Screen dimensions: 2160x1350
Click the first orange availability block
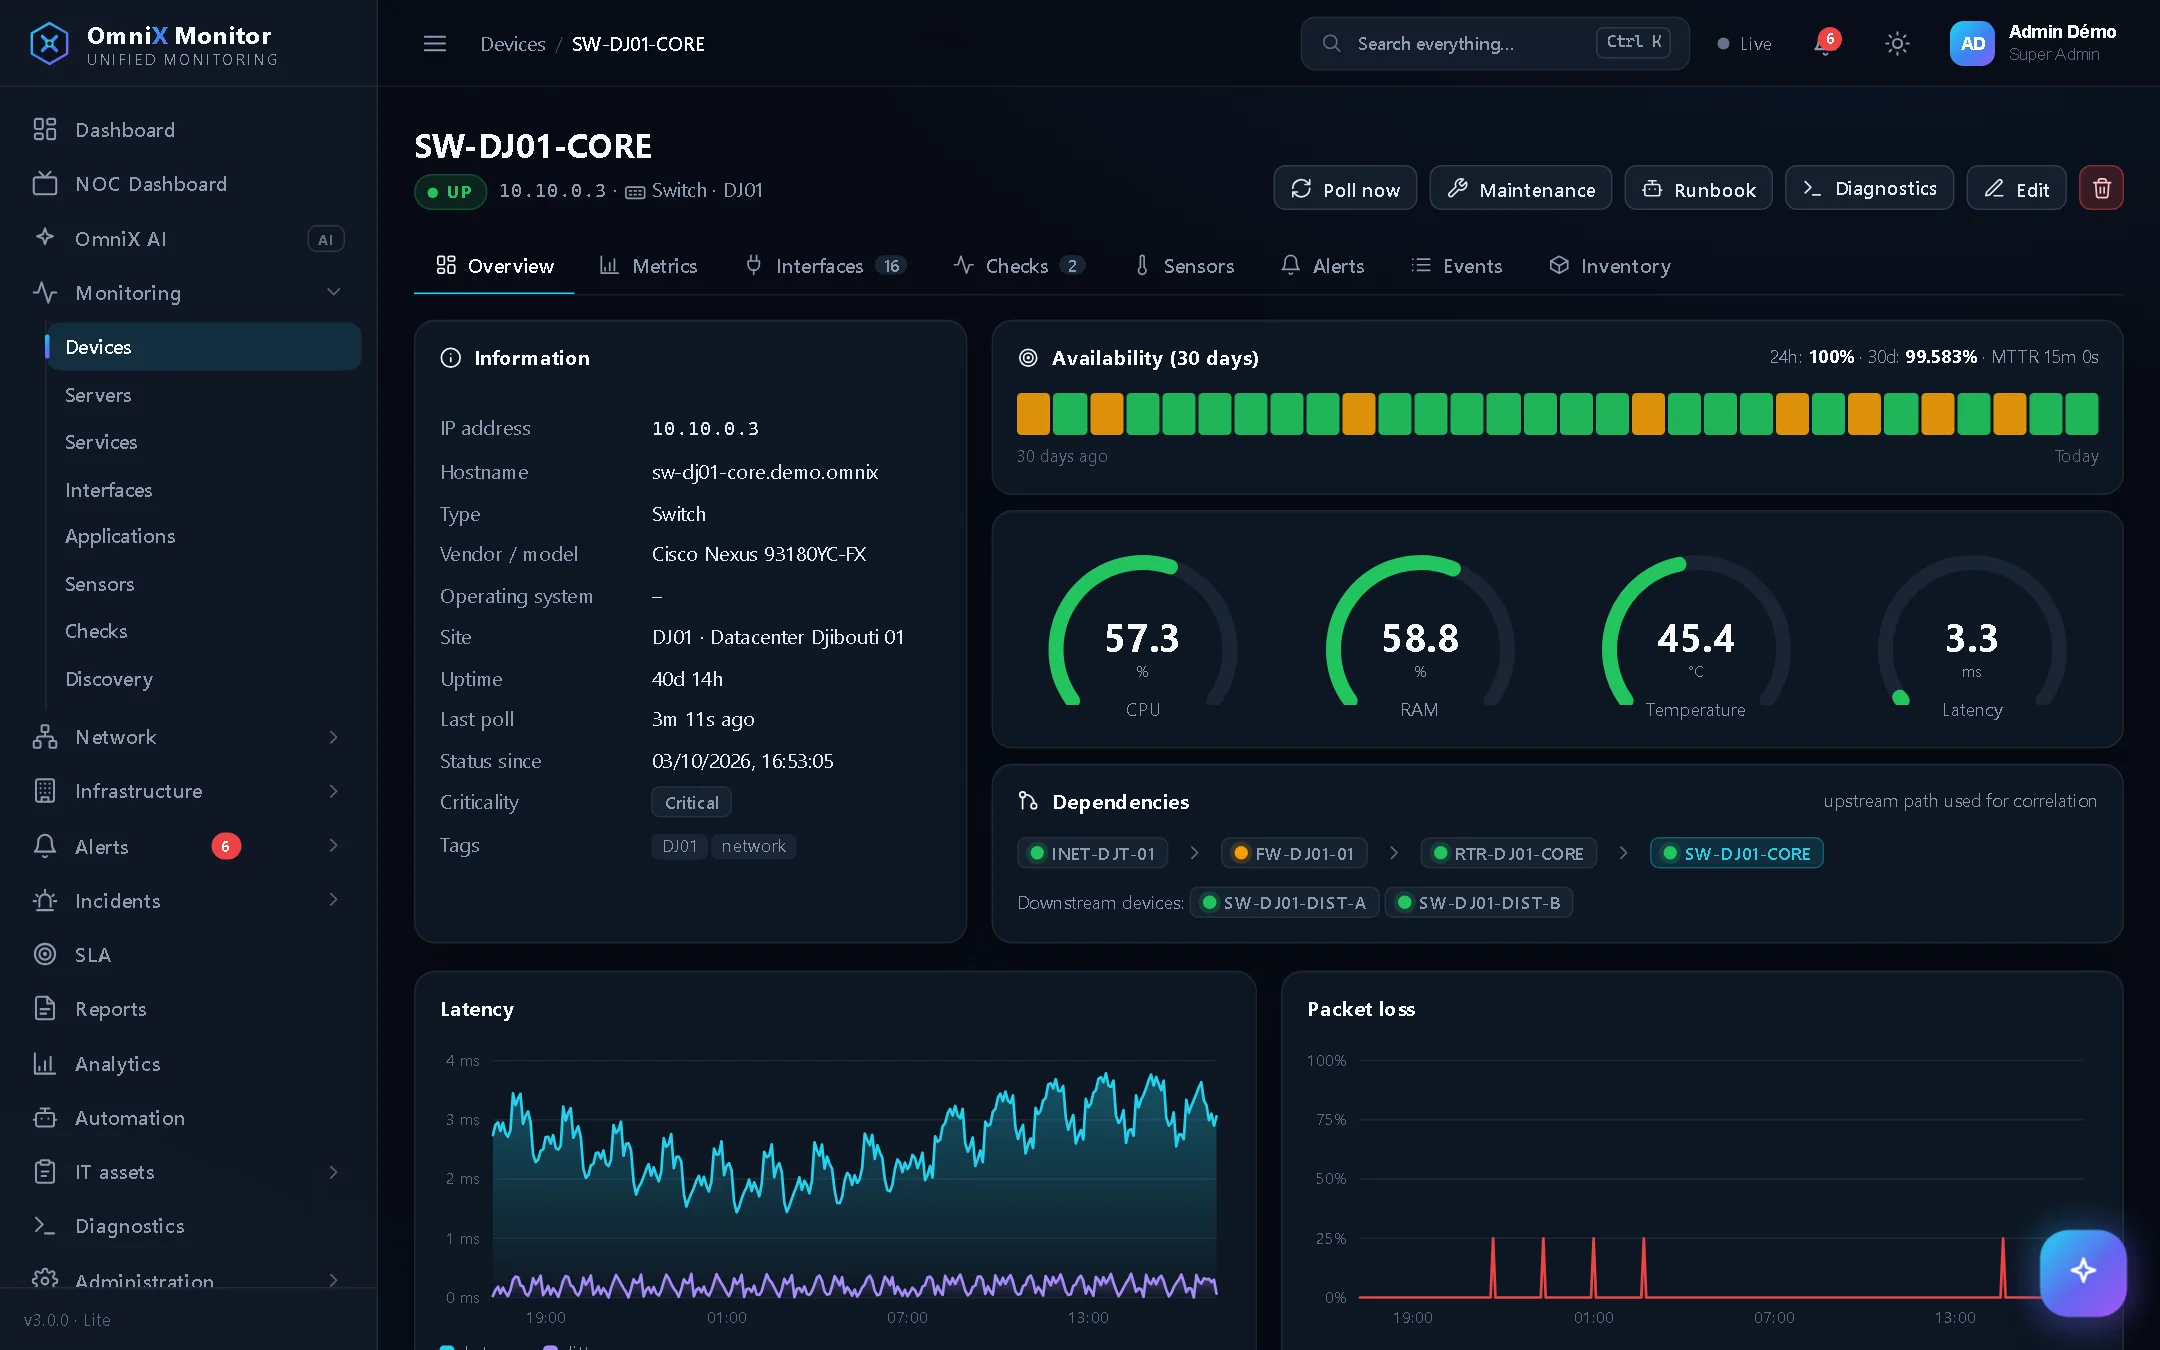pos(1033,413)
